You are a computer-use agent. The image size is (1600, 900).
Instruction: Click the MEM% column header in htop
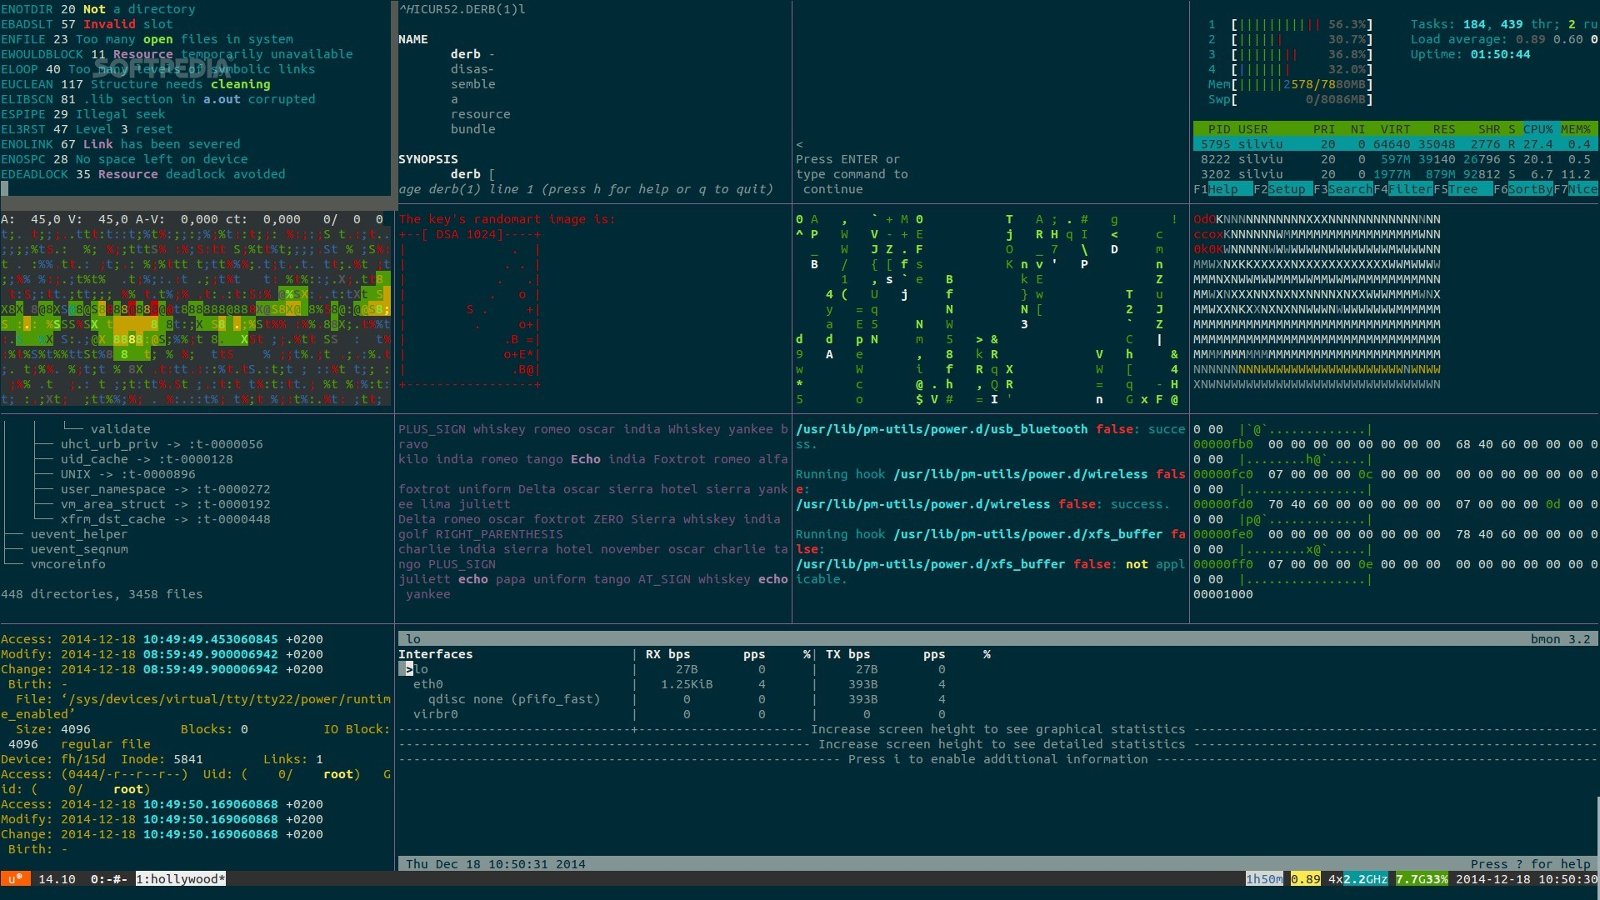1576,129
